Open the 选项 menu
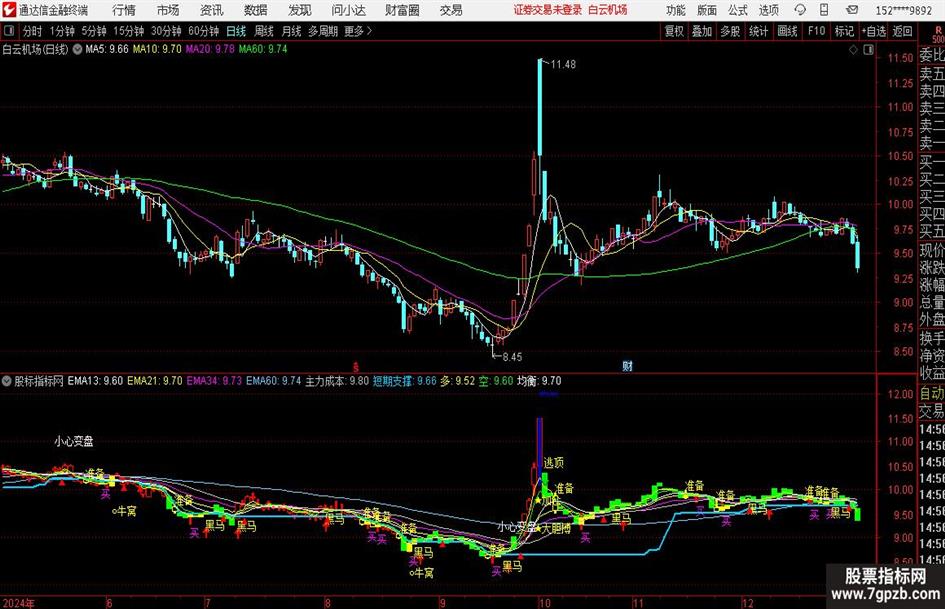The height and width of the screenshot is (609, 945). point(768,10)
